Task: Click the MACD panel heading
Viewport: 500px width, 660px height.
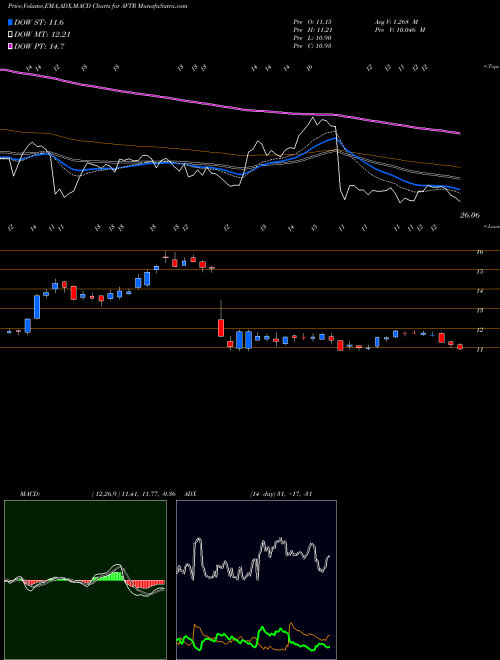Action: [29, 494]
